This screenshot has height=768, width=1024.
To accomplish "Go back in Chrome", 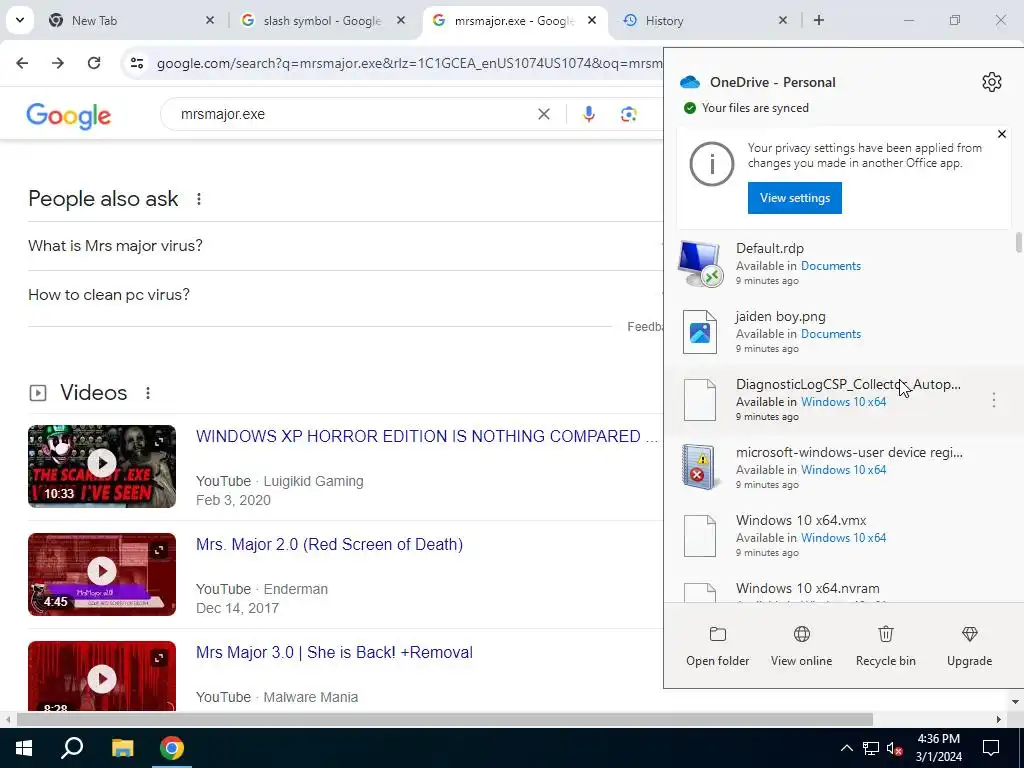I will click(x=22, y=63).
